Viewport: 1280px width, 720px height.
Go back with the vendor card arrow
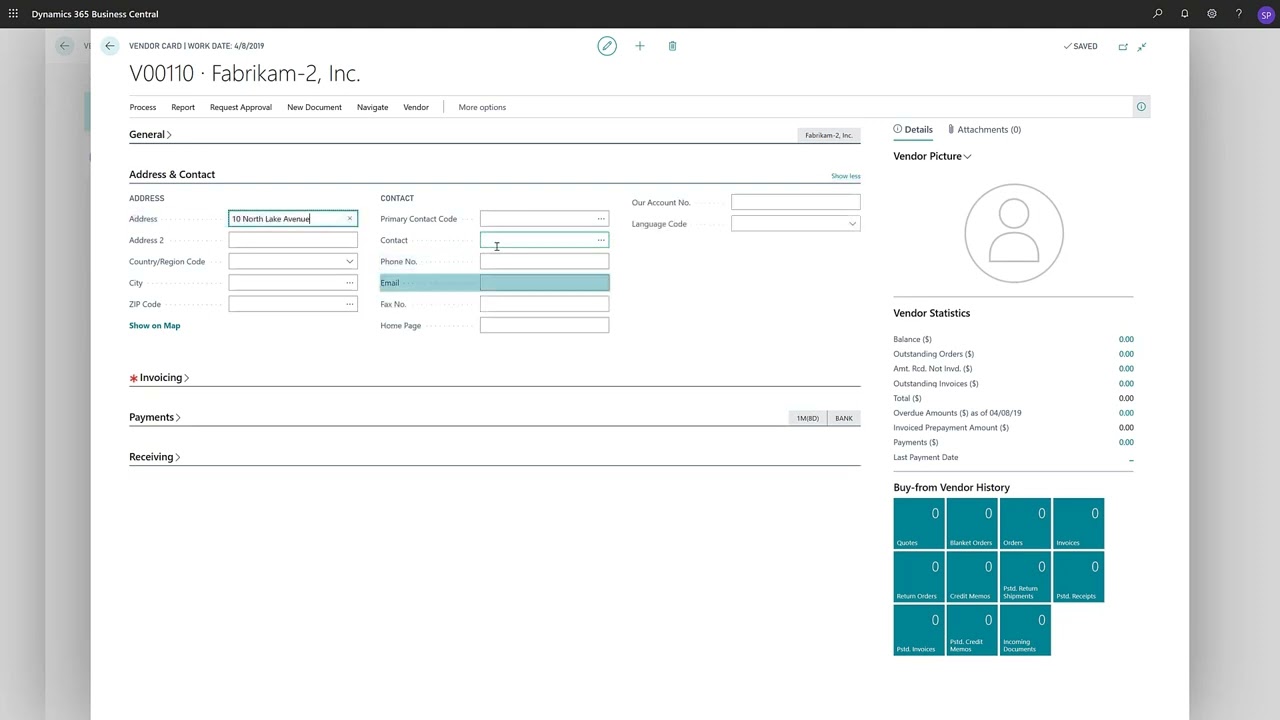(x=110, y=46)
